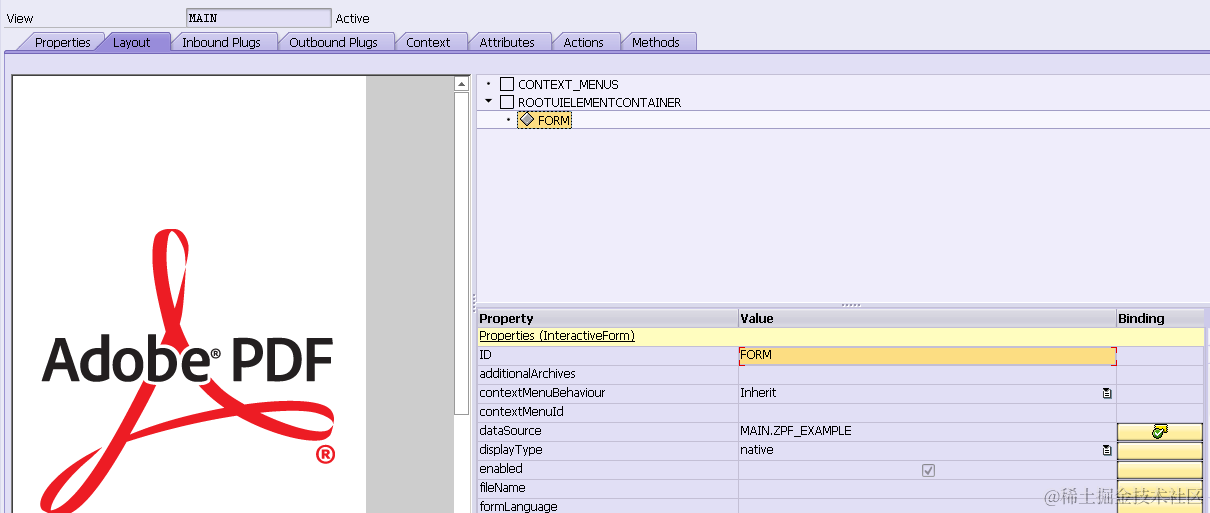Collapse the ROOTUIELEMENTCONTAINER tree node
The image size is (1210, 513).
click(x=488, y=102)
